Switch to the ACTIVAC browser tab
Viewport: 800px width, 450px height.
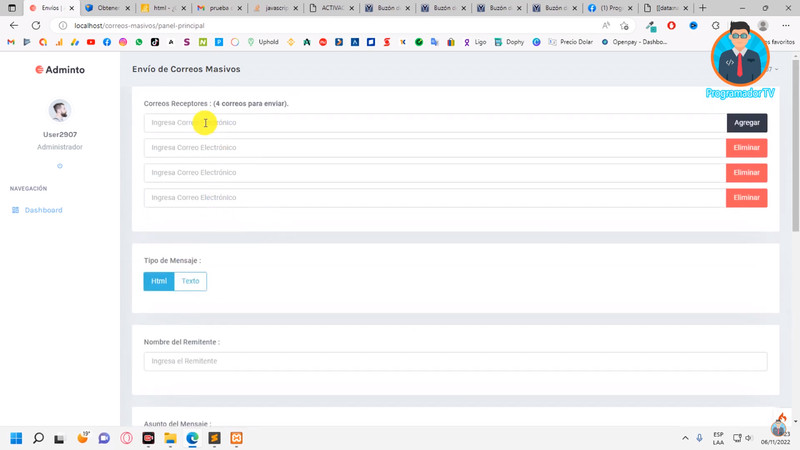click(x=332, y=8)
